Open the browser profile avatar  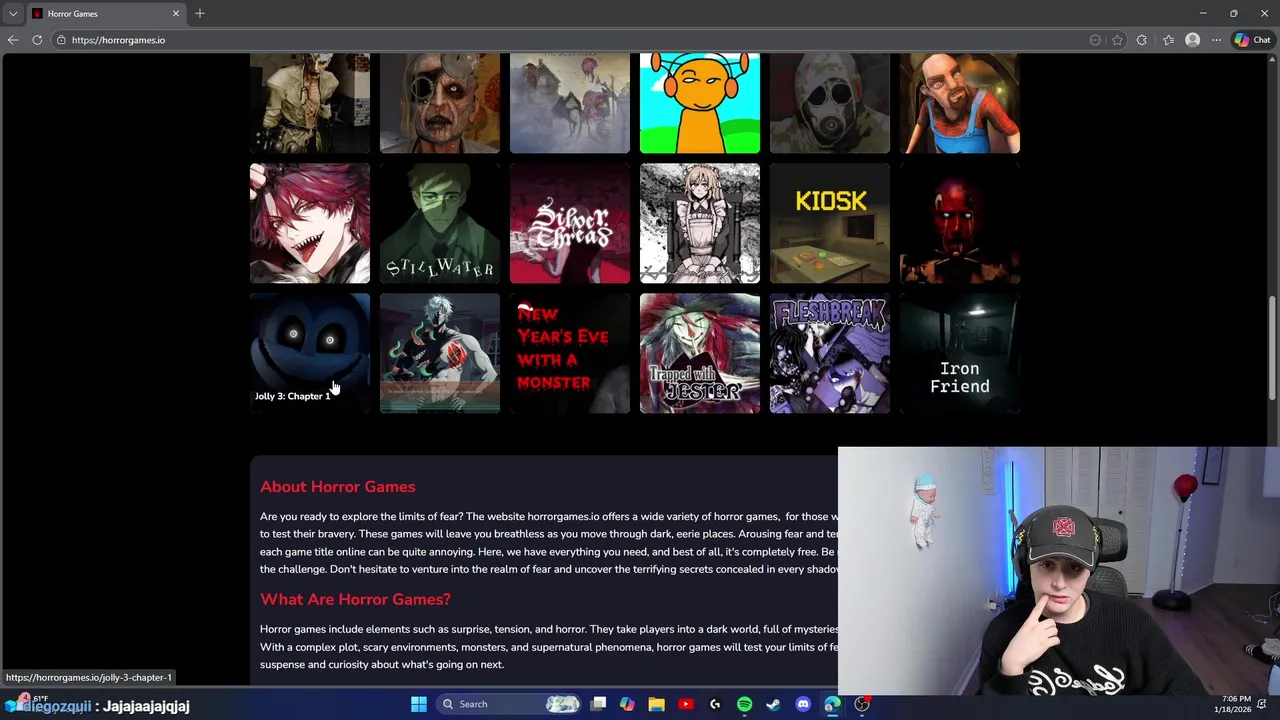coord(1192,40)
